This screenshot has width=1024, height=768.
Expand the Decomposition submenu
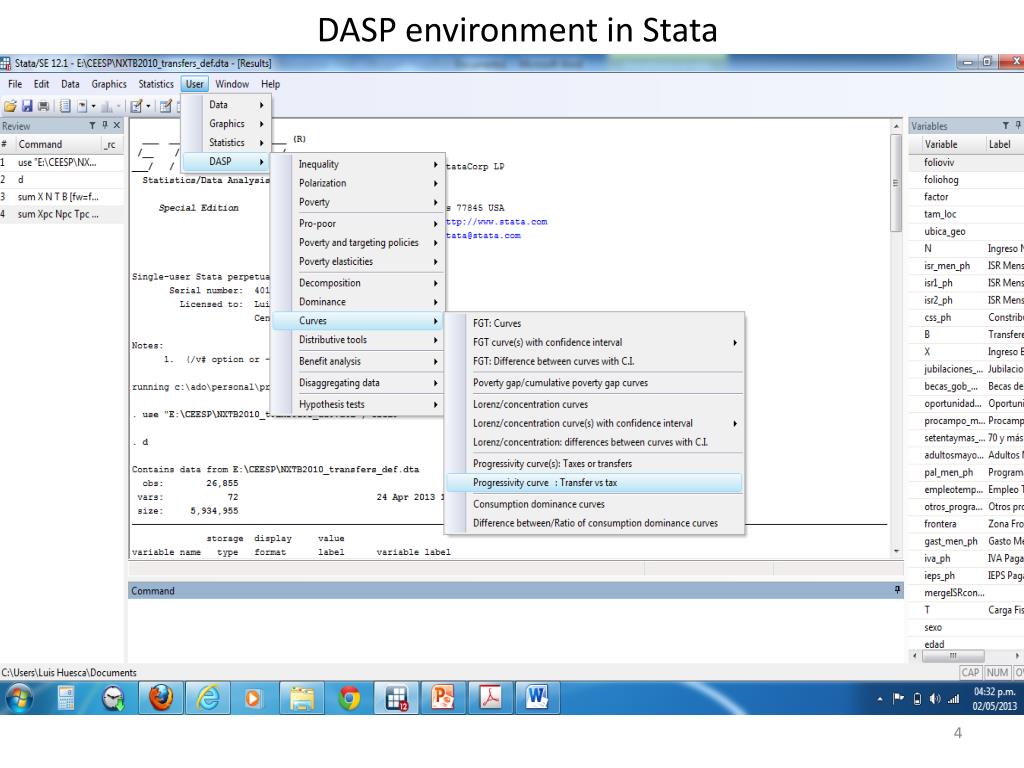pyautogui.click(x=358, y=283)
